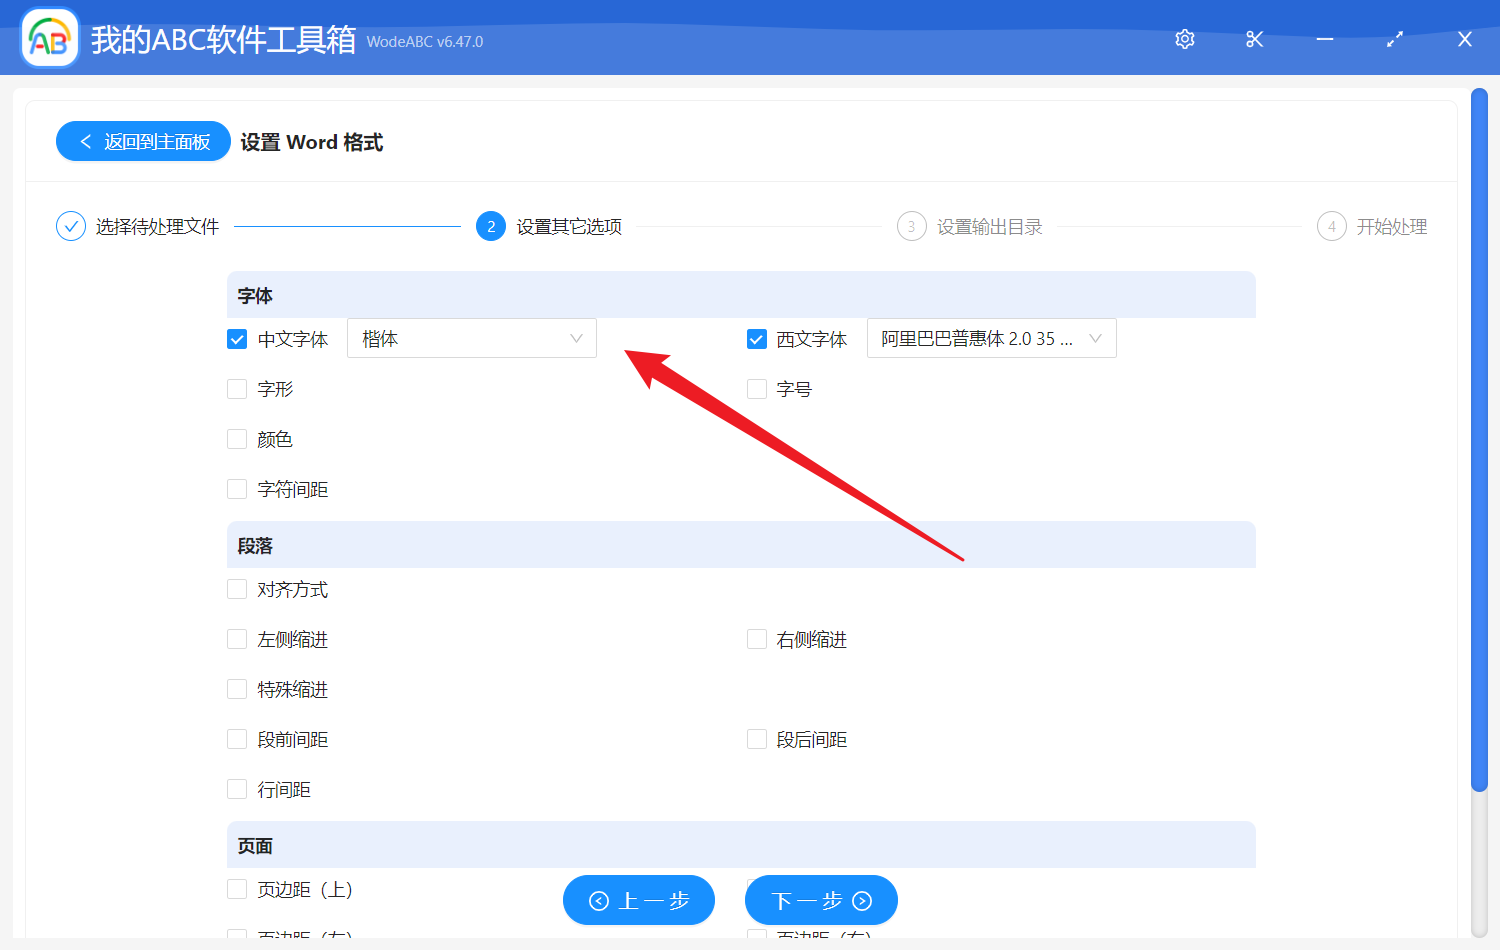Click the checkmark circle on 选择待处理文件 step

point(70,226)
